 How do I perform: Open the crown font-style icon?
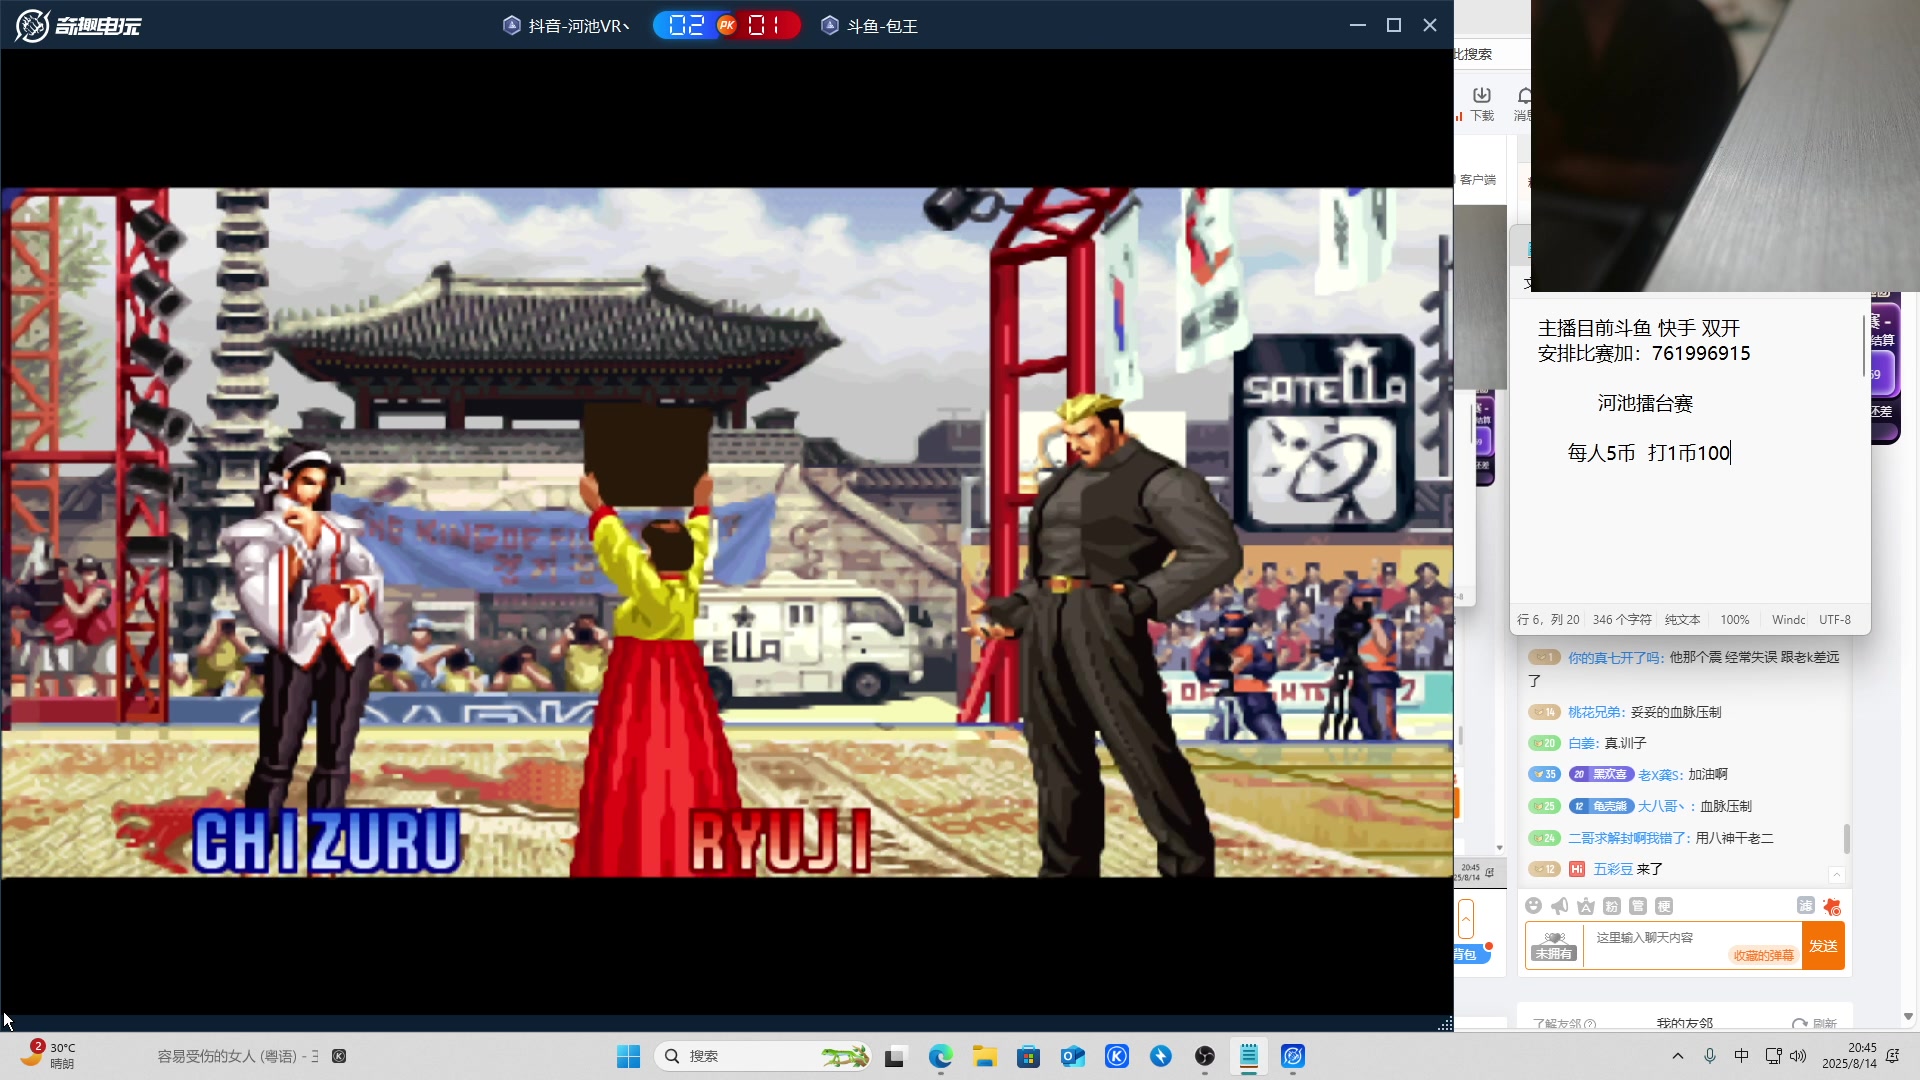1586,906
